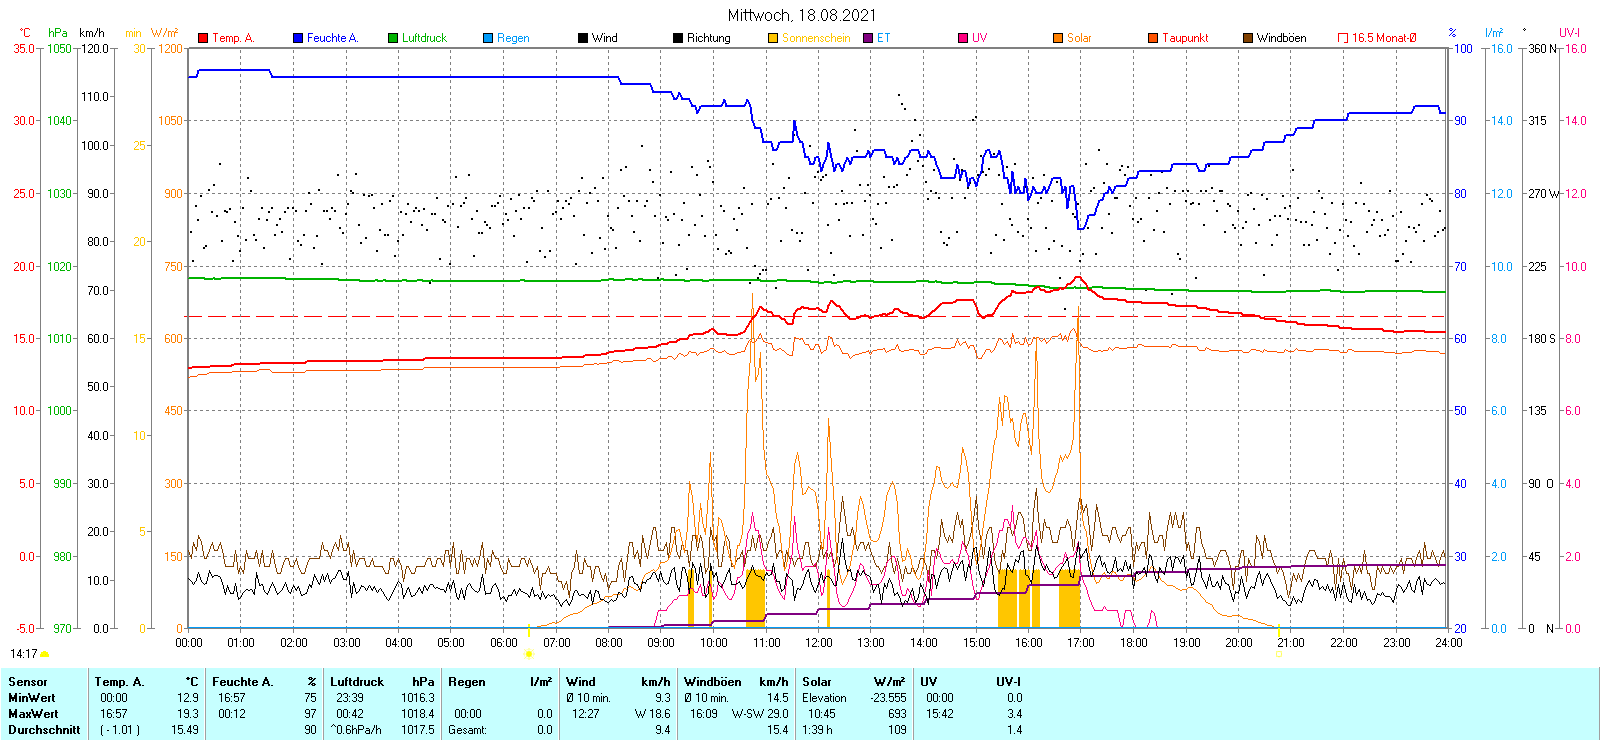Click the 'Solar' table column header
This screenshot has height=740, width=1600.
pyautogui.click(x=817, y=682)
